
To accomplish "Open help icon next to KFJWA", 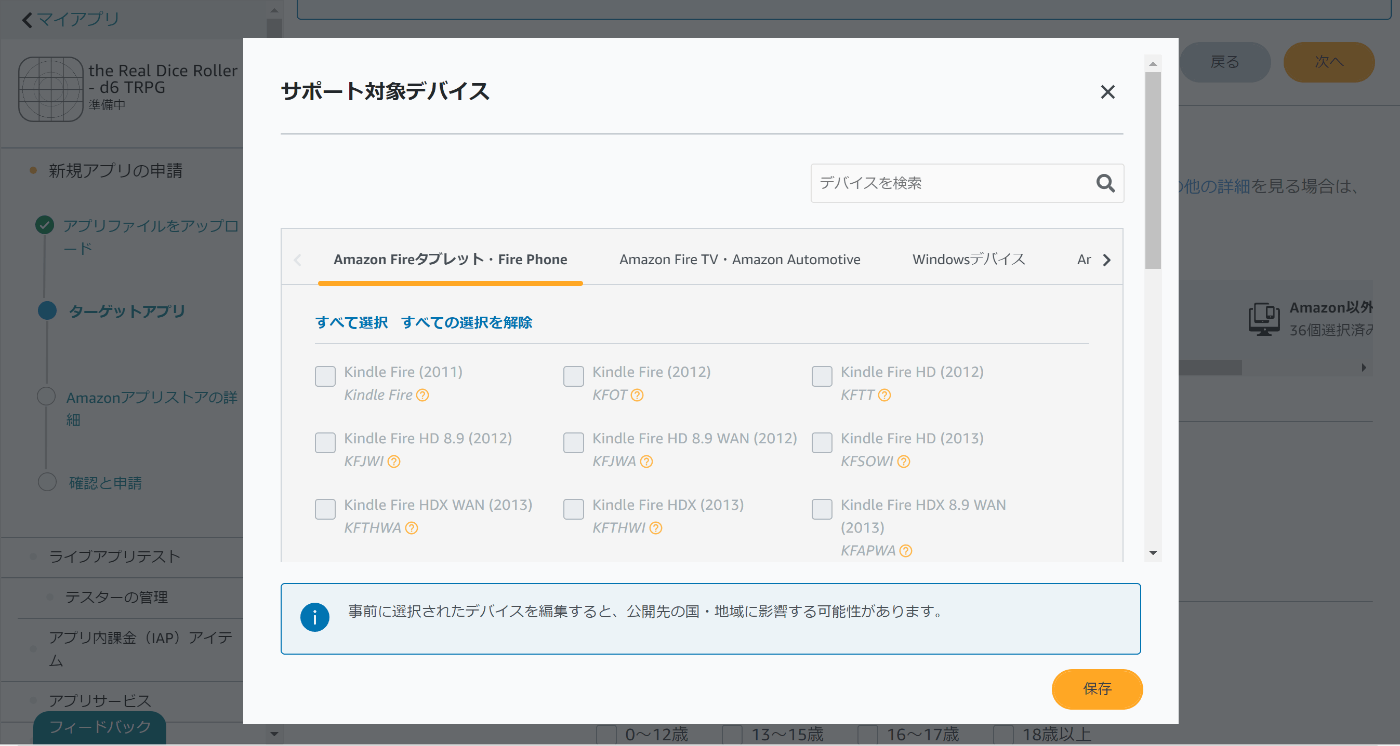I will point(646,461).
